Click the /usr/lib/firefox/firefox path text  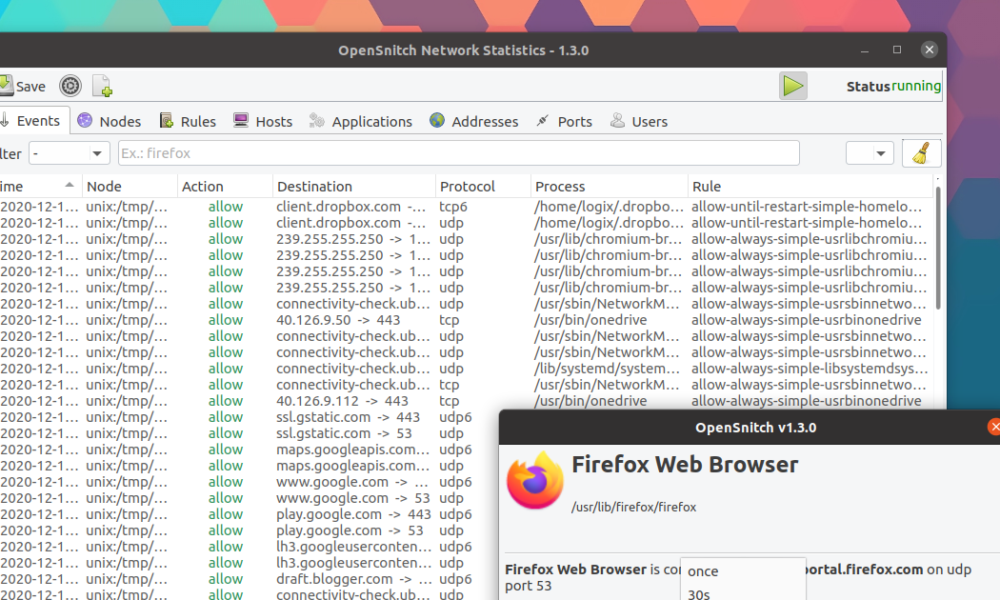[633, 507]
